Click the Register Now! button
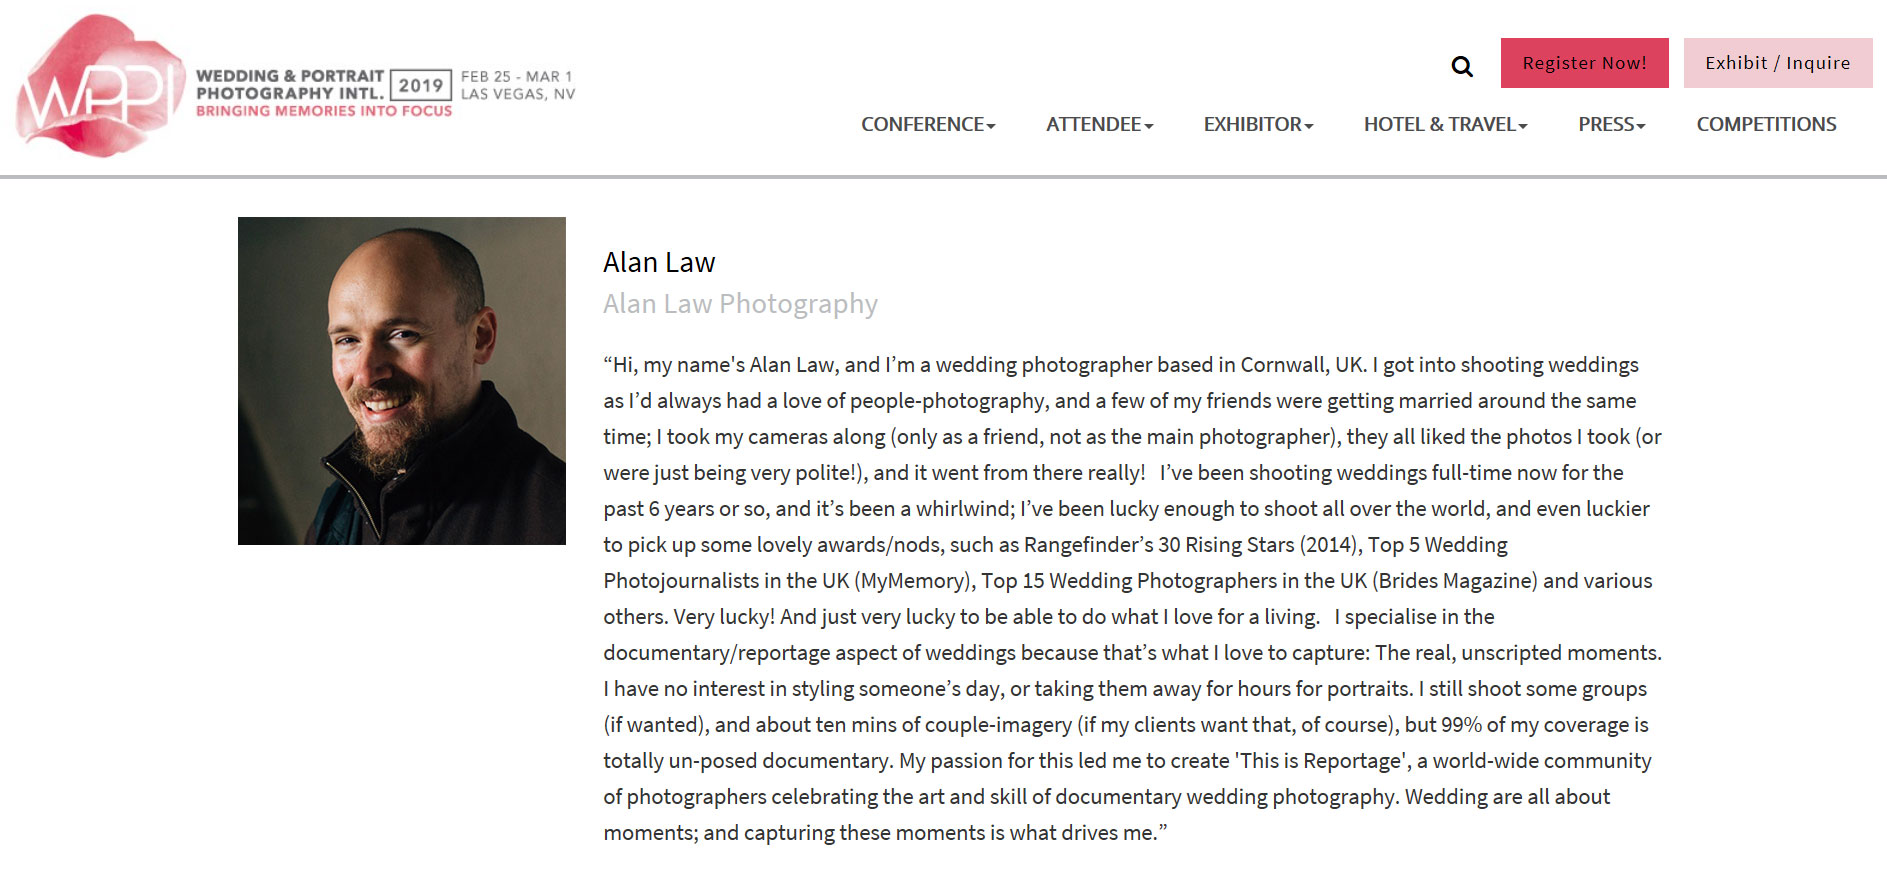This screenshot has height=870, width=1887. click(x=1584, y=63)
